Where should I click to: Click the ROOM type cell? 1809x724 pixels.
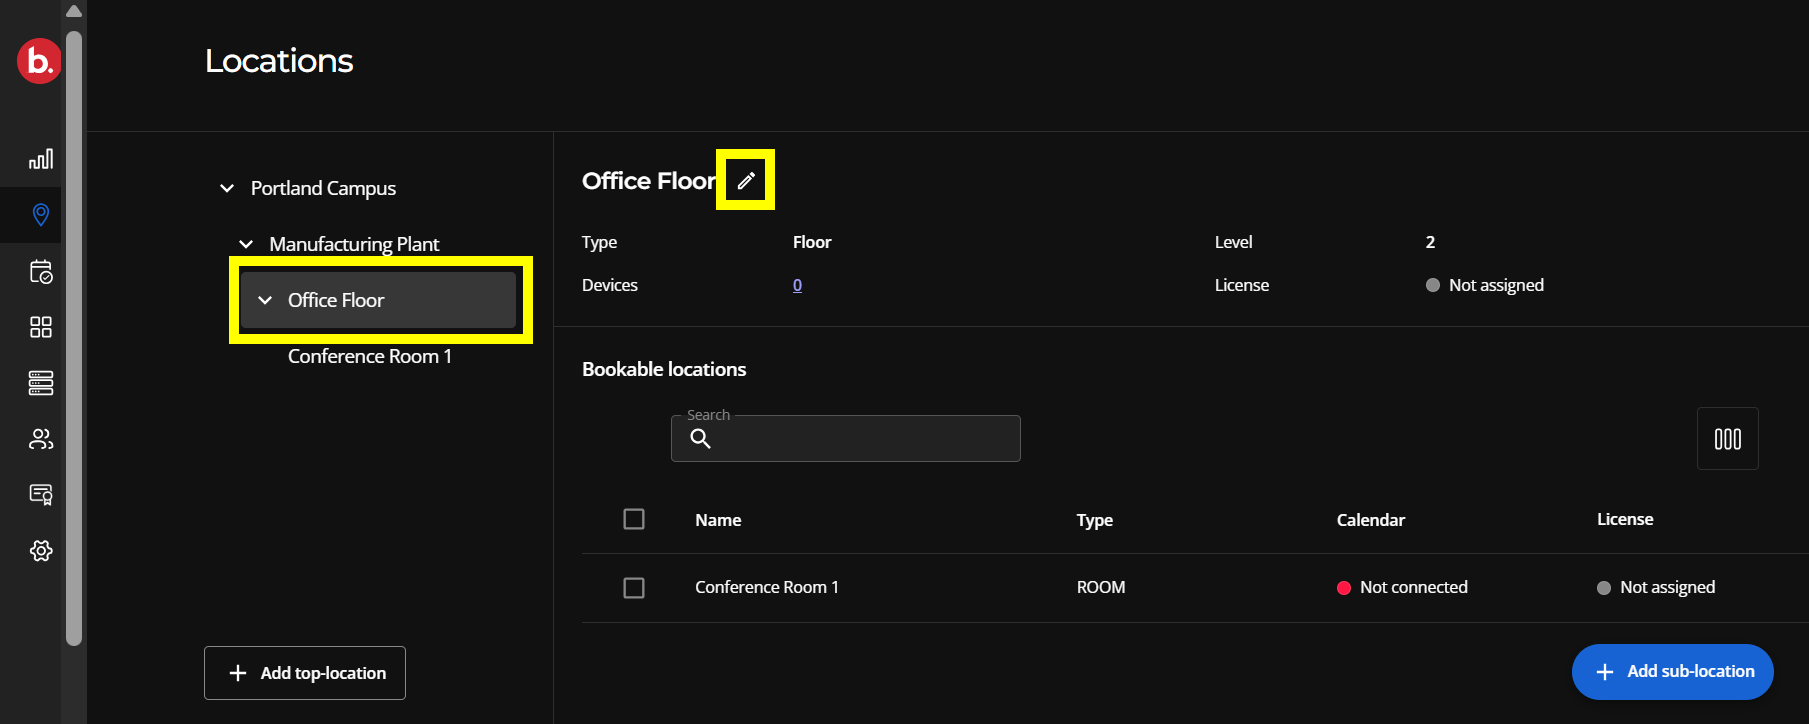[1101, 587]
